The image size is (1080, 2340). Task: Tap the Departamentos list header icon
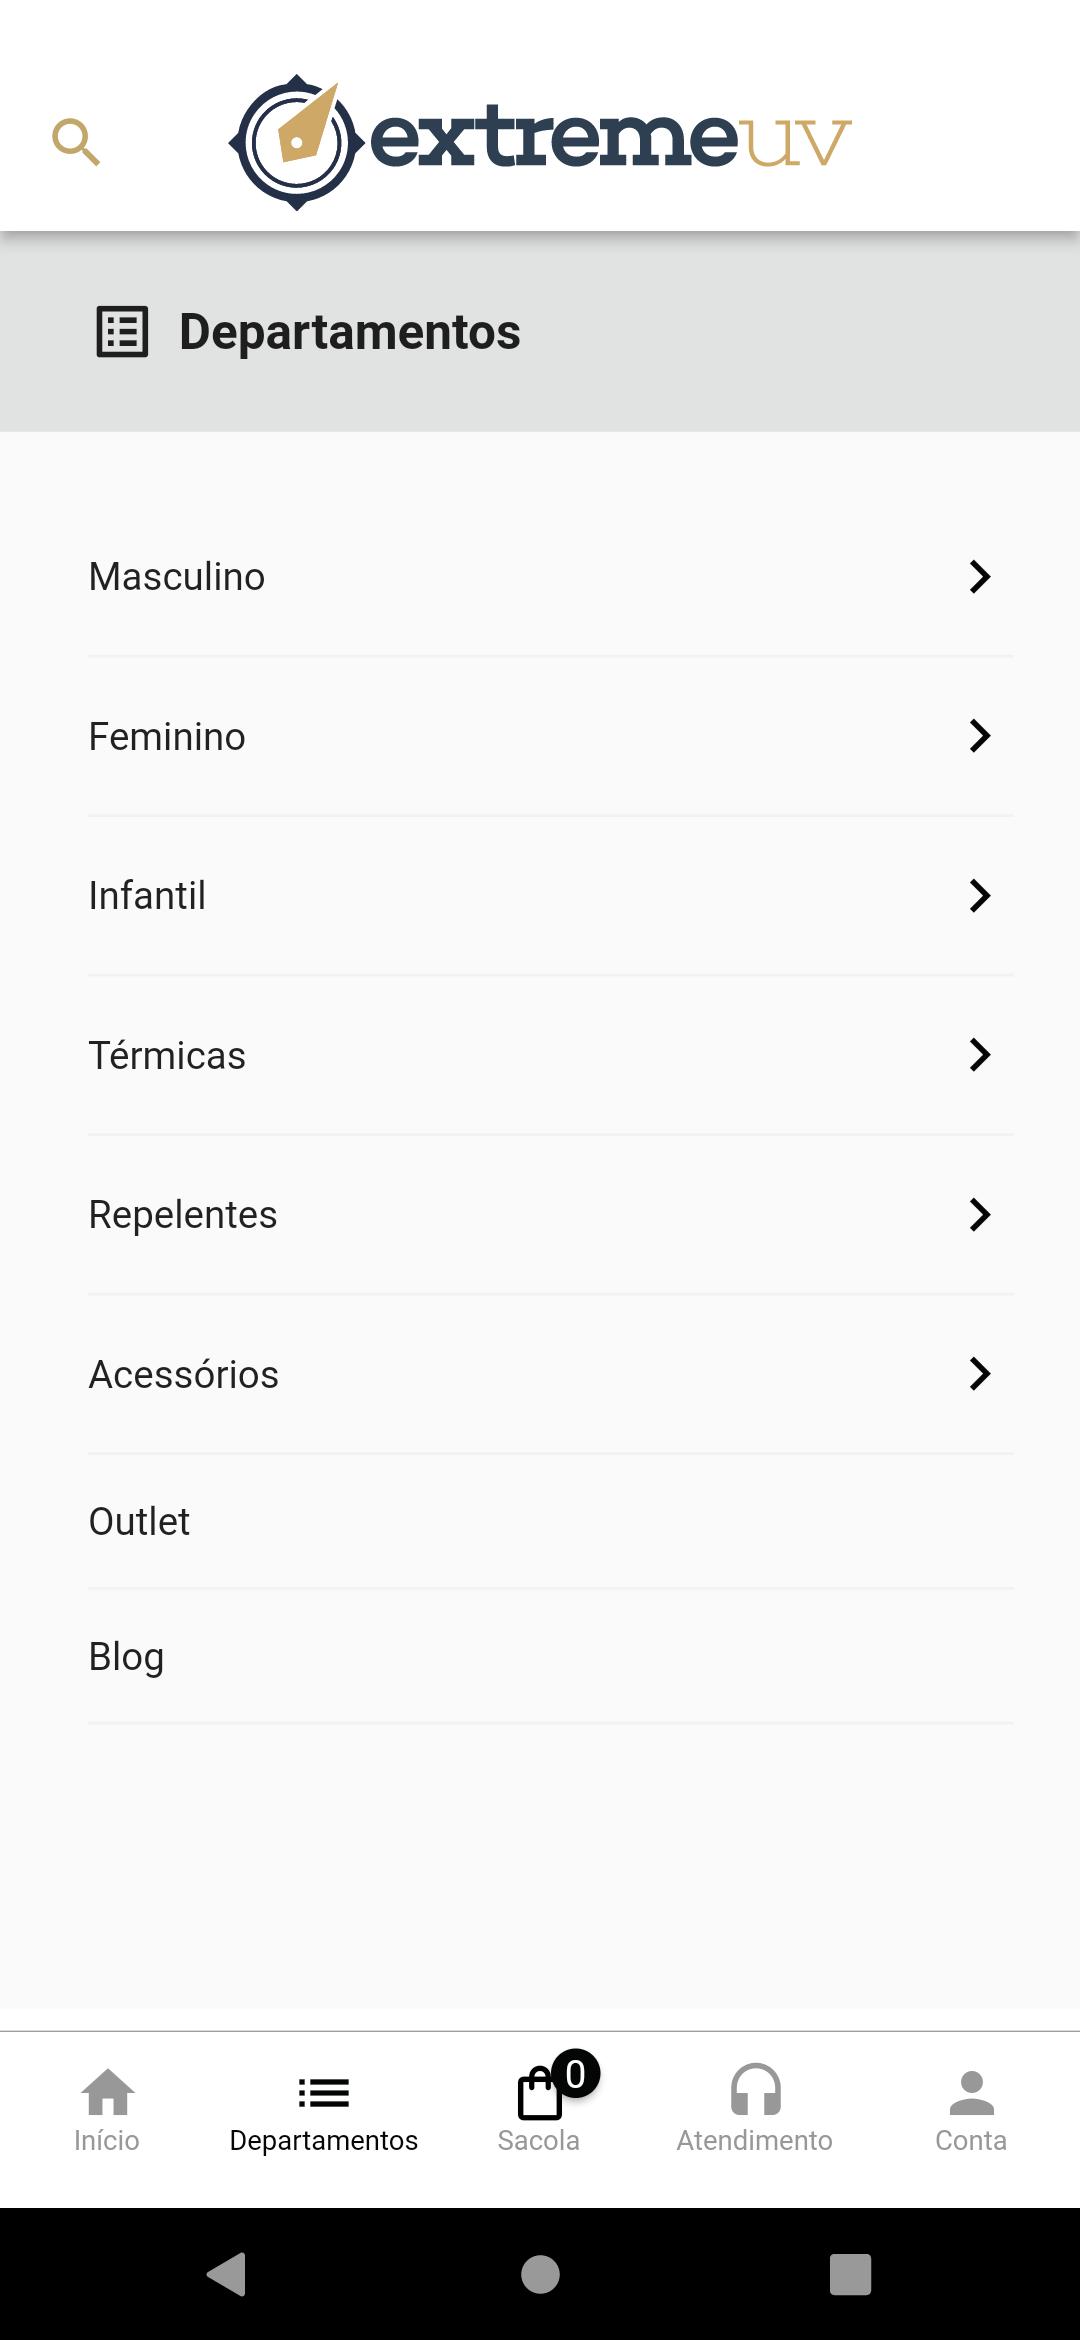pyautogui.click(x=122, y=332)
